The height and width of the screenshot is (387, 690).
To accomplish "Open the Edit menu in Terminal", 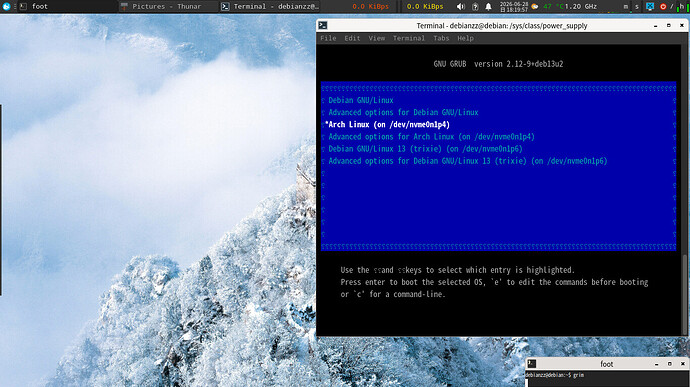I will click(352, 38).
